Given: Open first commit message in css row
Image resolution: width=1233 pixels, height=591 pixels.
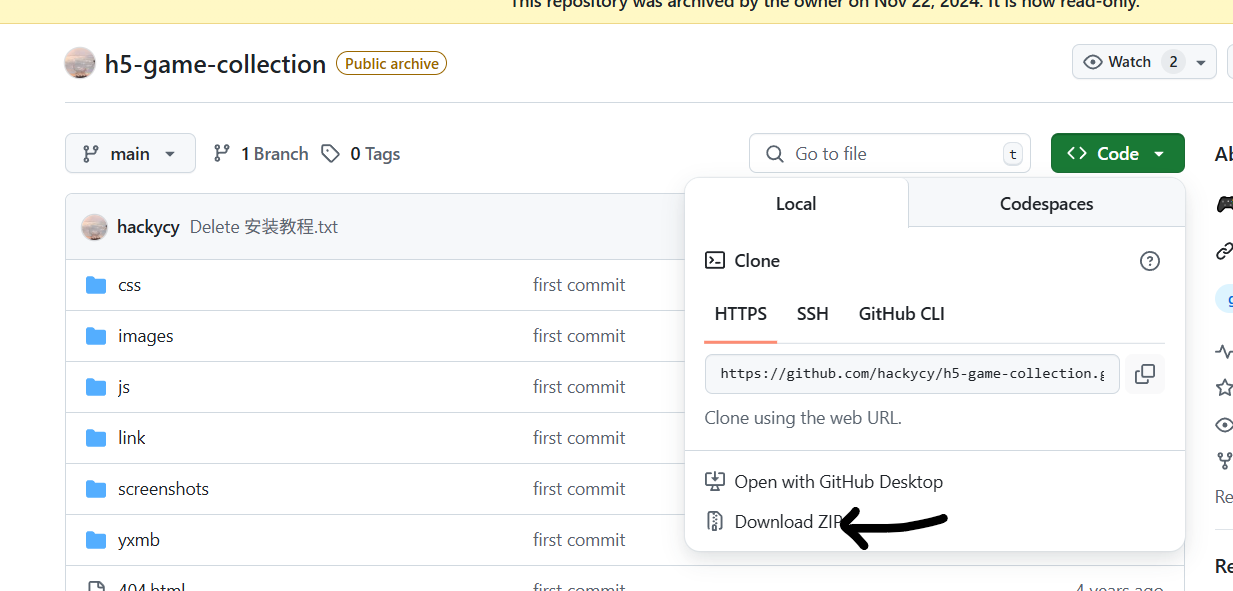Looking at the screenshot, I should [579, 285].
